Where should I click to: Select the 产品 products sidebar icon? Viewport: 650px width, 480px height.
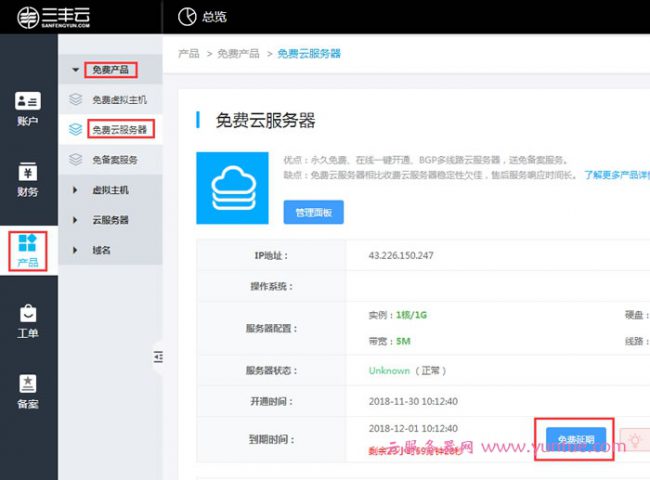click(28, 249)
